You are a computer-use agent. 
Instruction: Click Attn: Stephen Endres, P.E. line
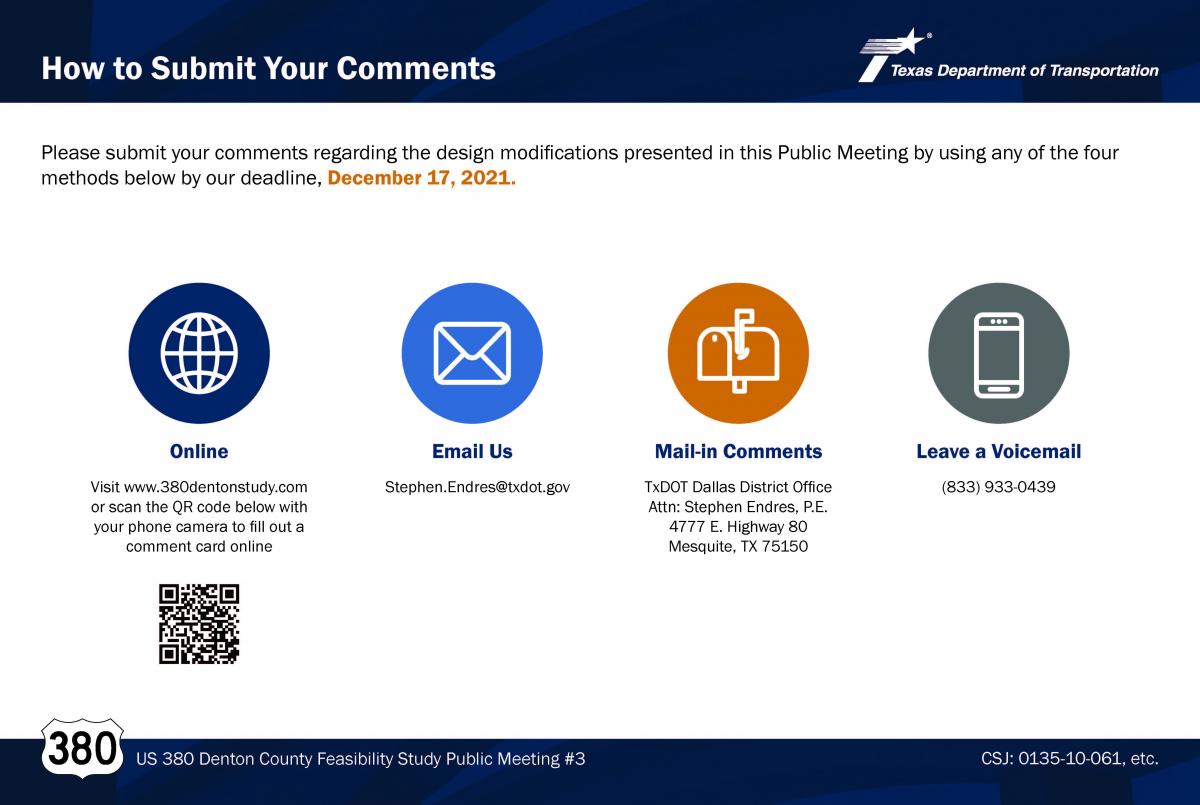pos(738,507)
